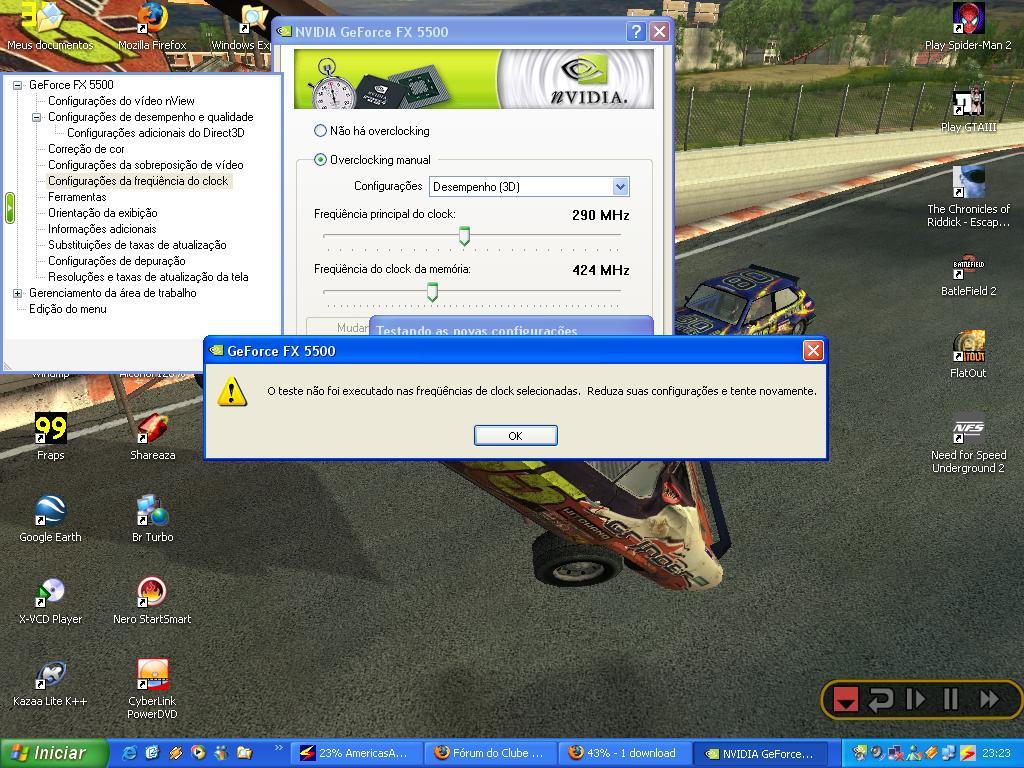Click OK in the error dialog
Screen dimensions: 1024x768
tap(515, 436)
